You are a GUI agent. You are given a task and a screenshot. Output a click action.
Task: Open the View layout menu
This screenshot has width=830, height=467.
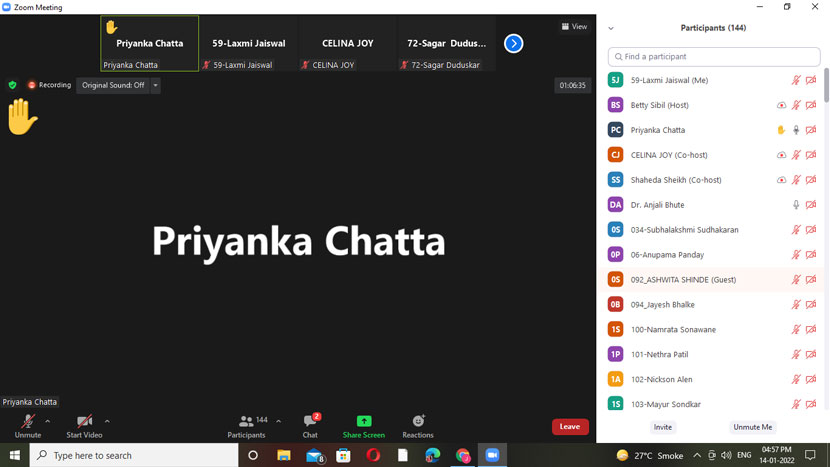click(574, 27)
